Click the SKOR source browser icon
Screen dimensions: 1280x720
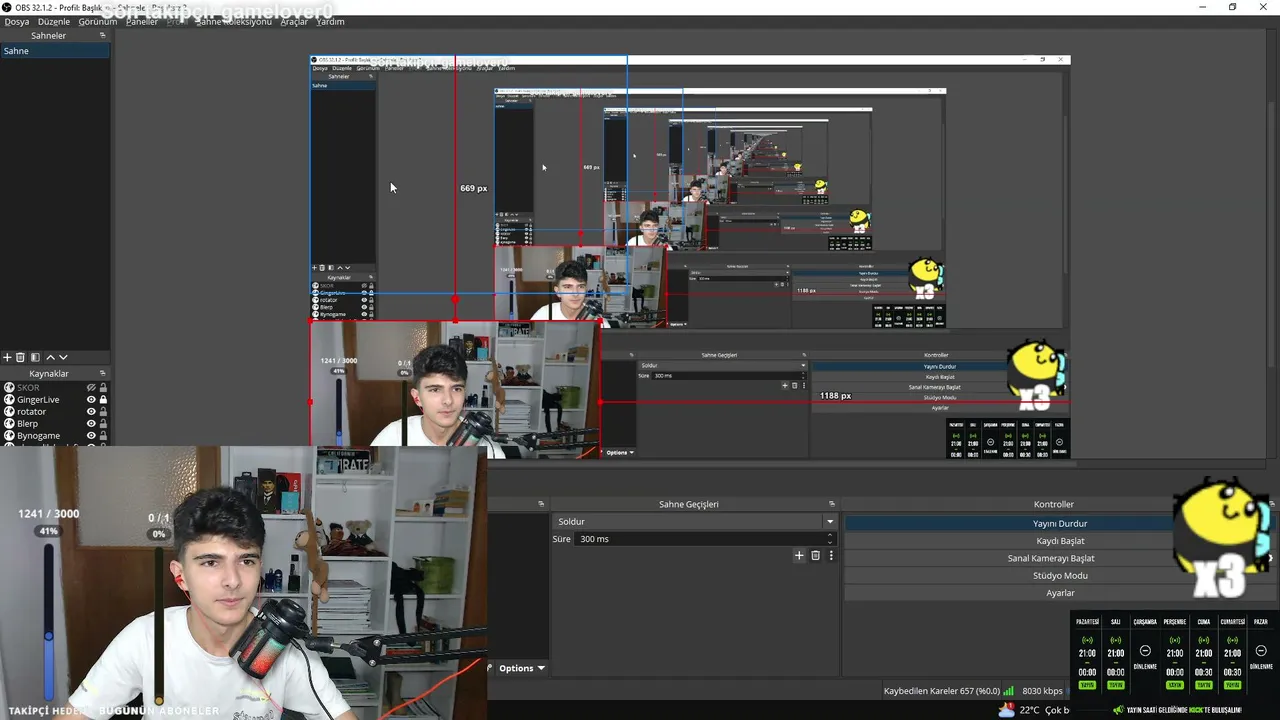click(9, 387)
